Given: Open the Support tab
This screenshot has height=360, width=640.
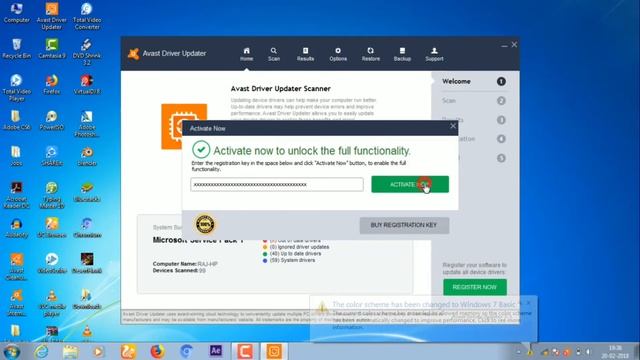Looking at the screenshot, I should (x=434, y=54).
